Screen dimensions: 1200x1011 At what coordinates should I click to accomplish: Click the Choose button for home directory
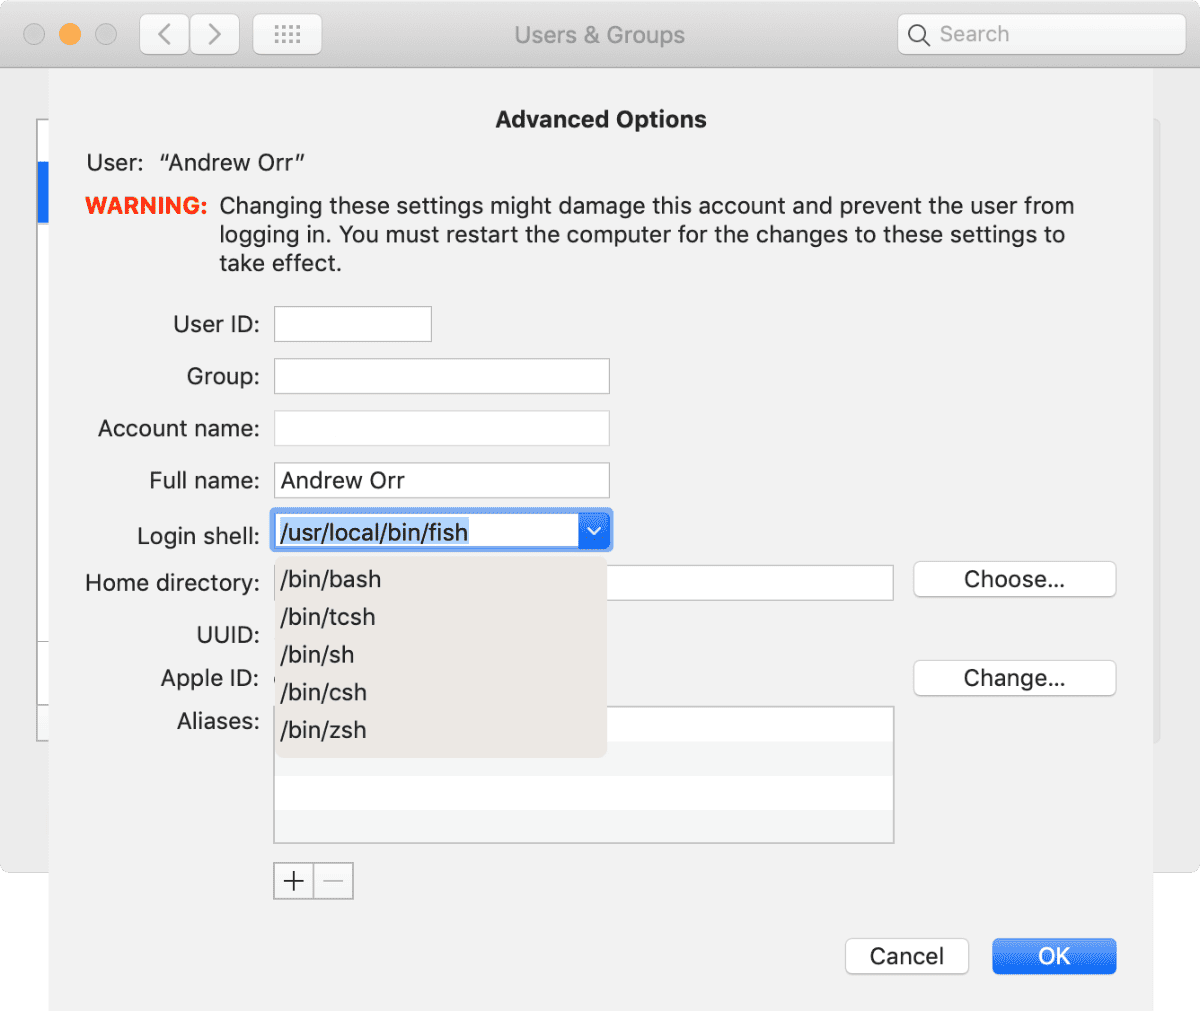pyautogui.click(x=1014, y=578)
